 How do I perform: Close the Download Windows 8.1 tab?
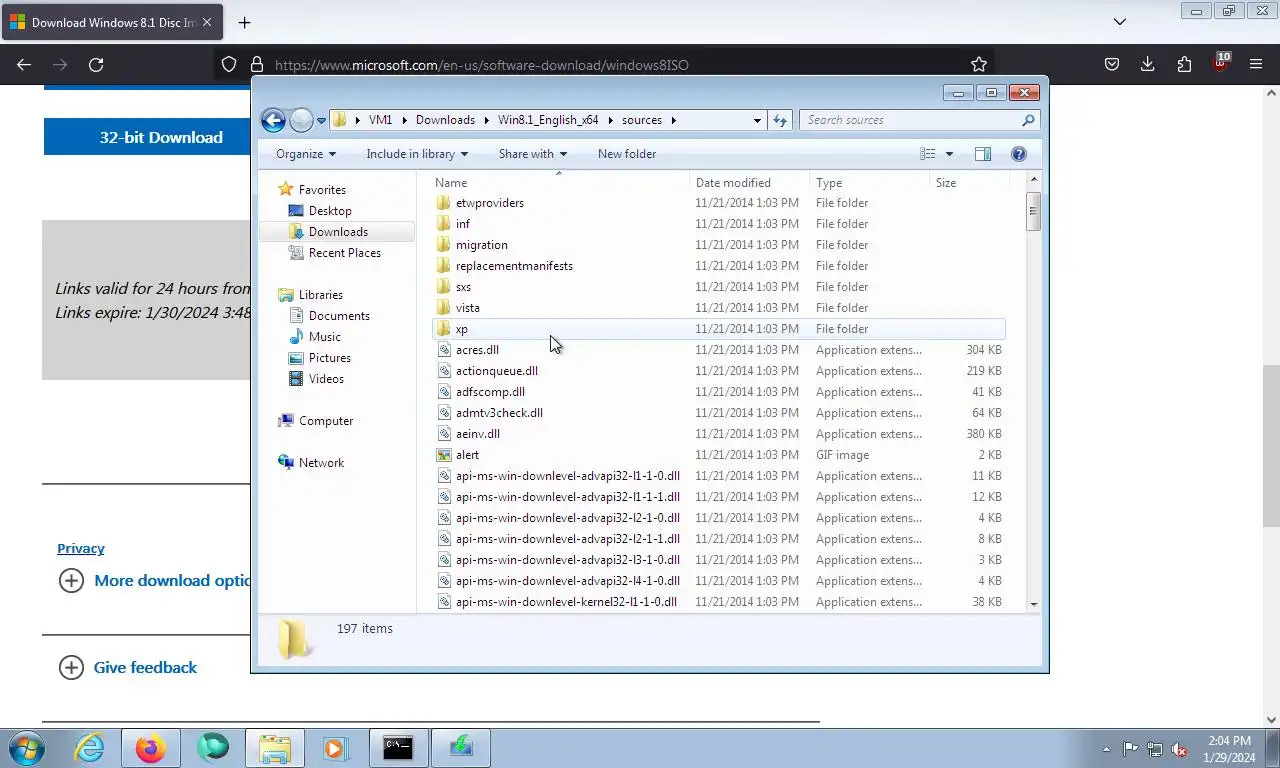pyautogui.click(x=207, y=22)
